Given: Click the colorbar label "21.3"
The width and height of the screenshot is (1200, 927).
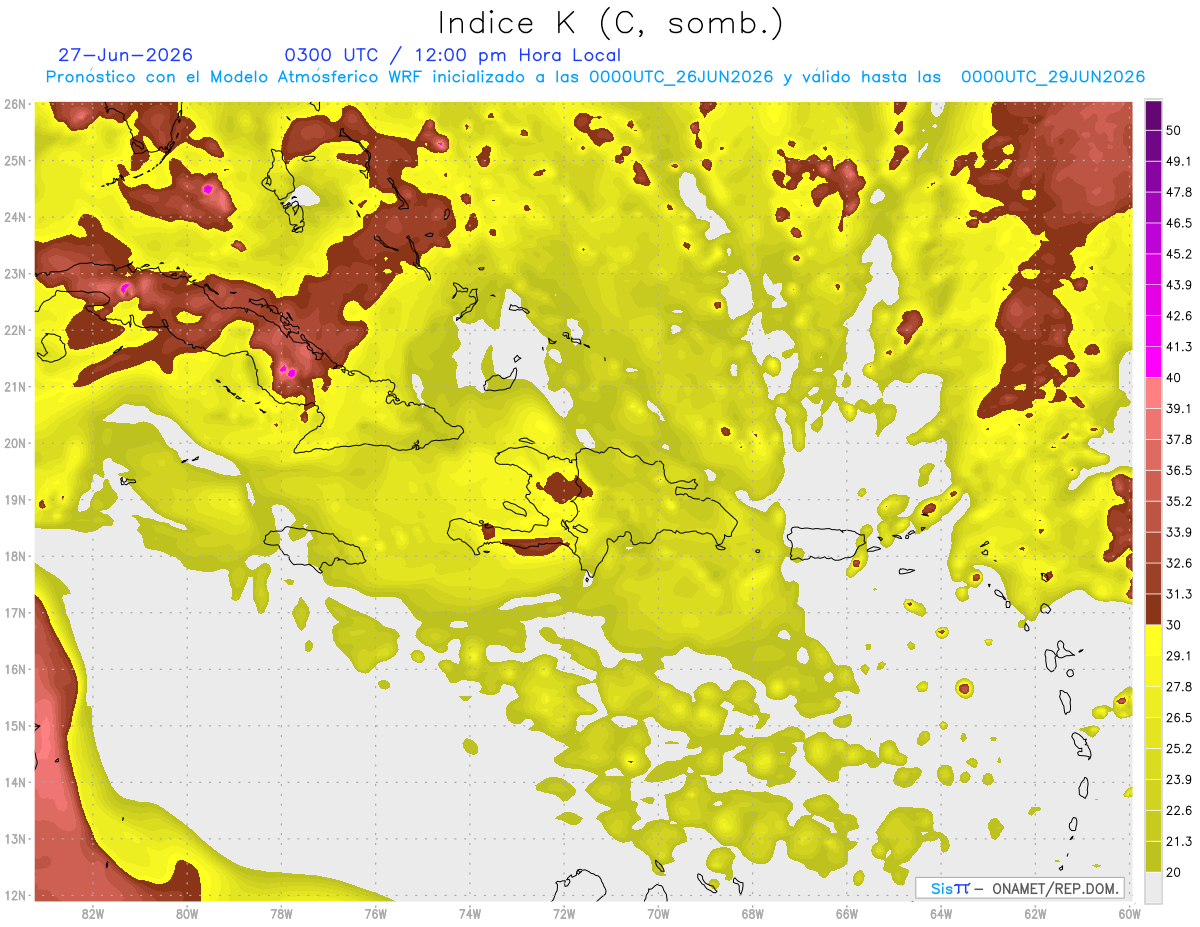Looking at the screenshot, I should [x=1177, y=841].
